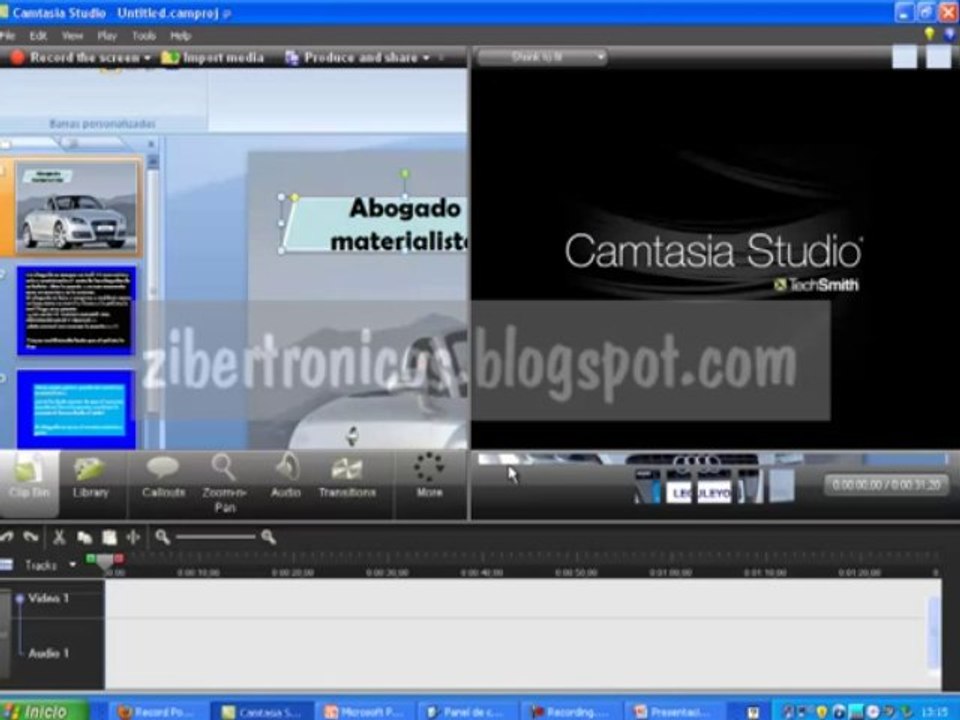Open the Tracks dropdown
Image resolution: width=960 pixels, height=720 pixels.
point(50,564)
